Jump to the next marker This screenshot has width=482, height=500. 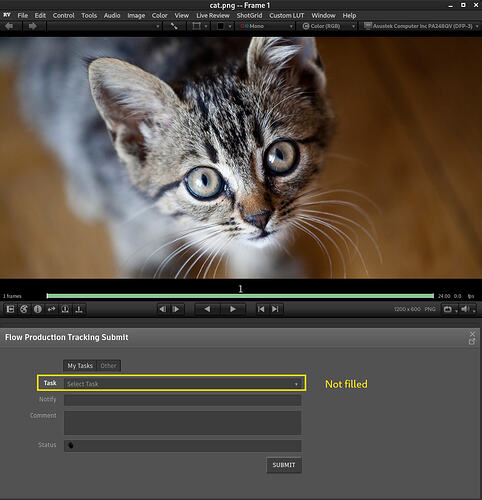tap(275, 309)
